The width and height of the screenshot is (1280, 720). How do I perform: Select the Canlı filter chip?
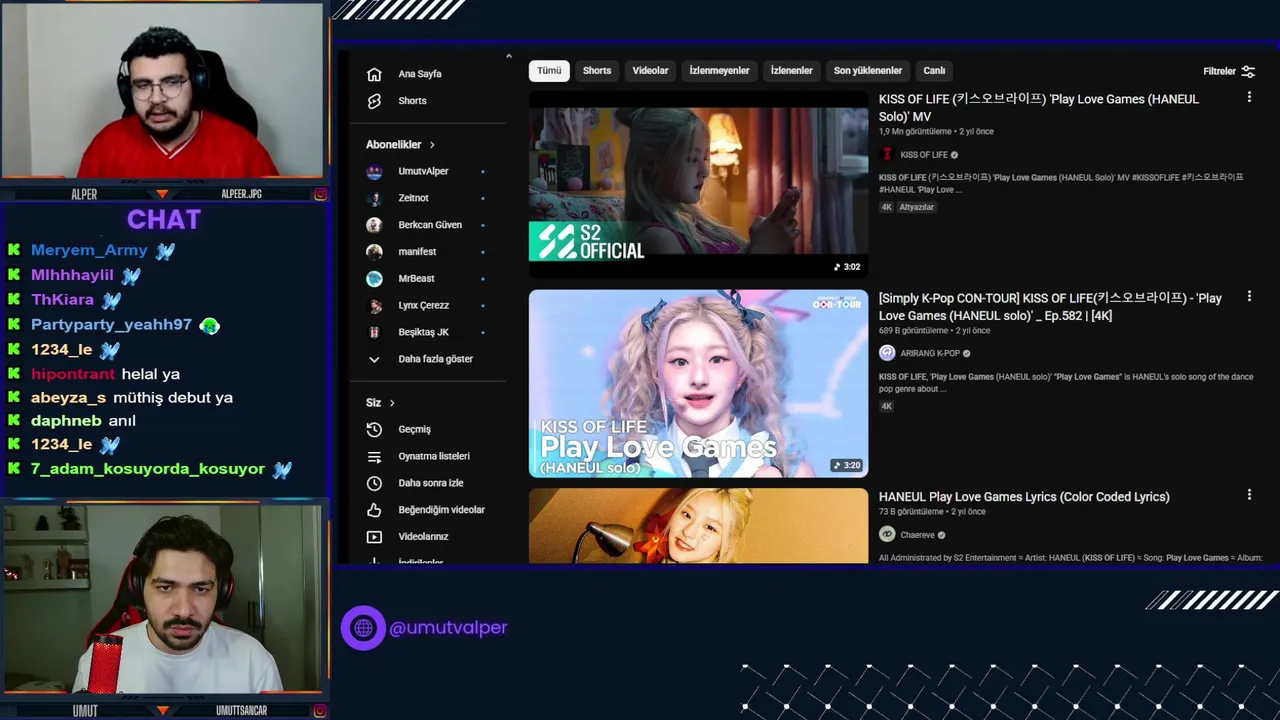[934, 71]
